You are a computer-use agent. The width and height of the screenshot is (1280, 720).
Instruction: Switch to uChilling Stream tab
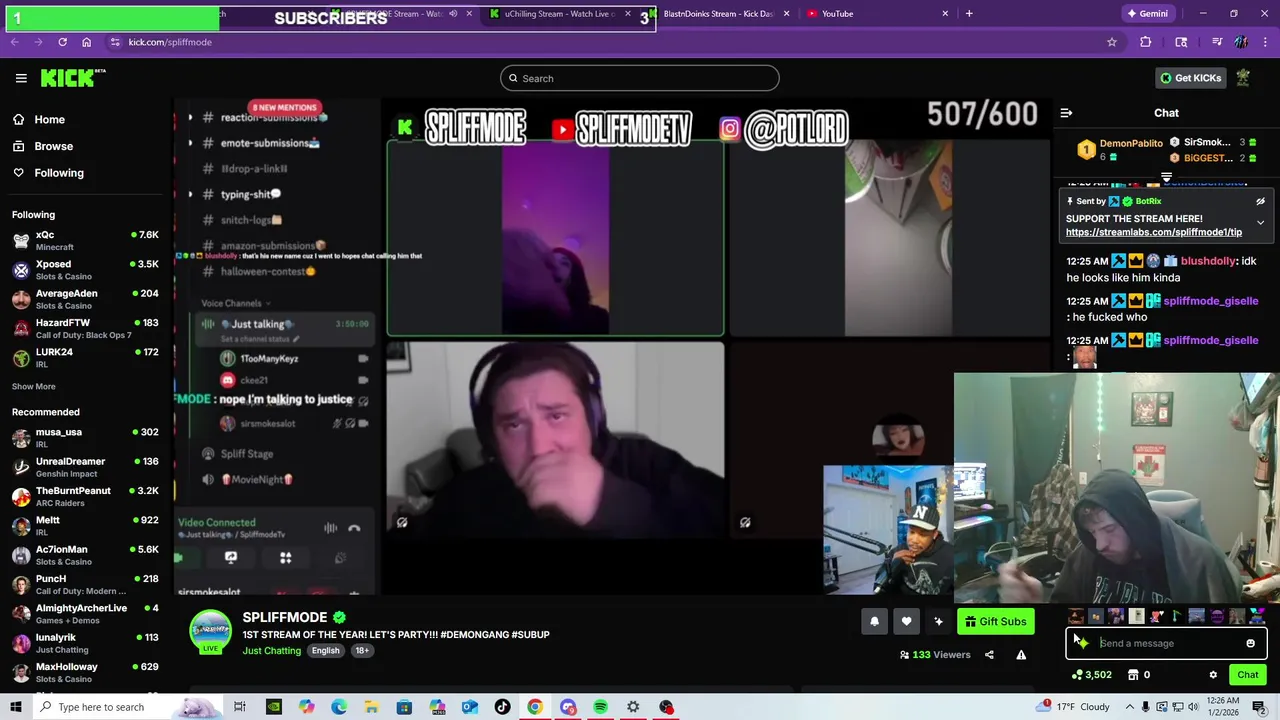[559, 14]
